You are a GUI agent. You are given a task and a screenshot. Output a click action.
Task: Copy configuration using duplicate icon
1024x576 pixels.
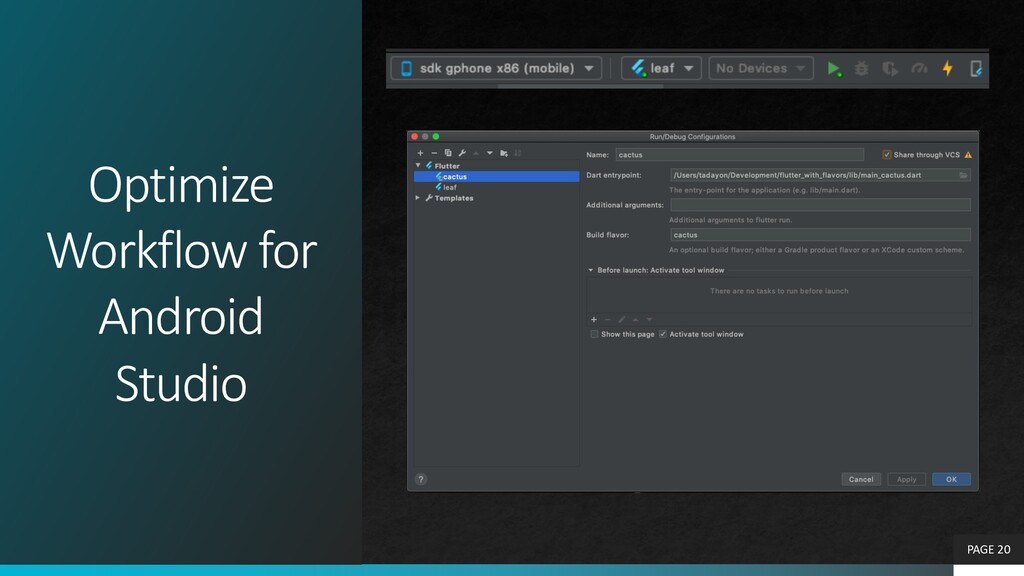[x=448, y=153]
